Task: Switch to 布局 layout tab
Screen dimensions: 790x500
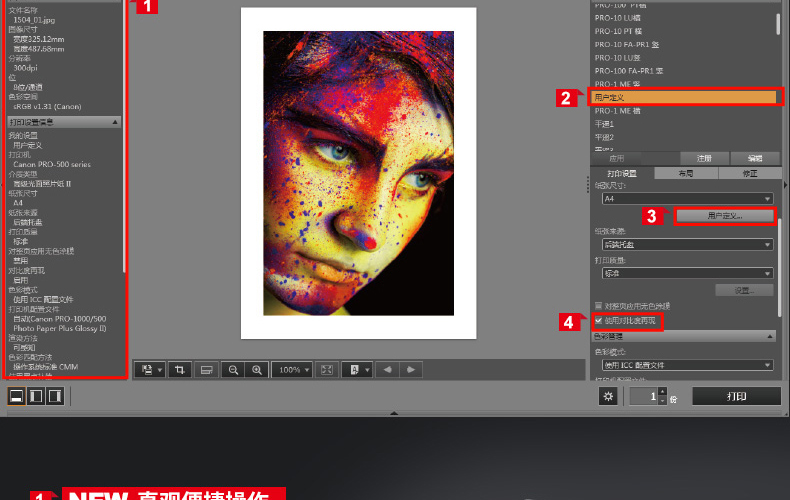Action: click(686, 173)
